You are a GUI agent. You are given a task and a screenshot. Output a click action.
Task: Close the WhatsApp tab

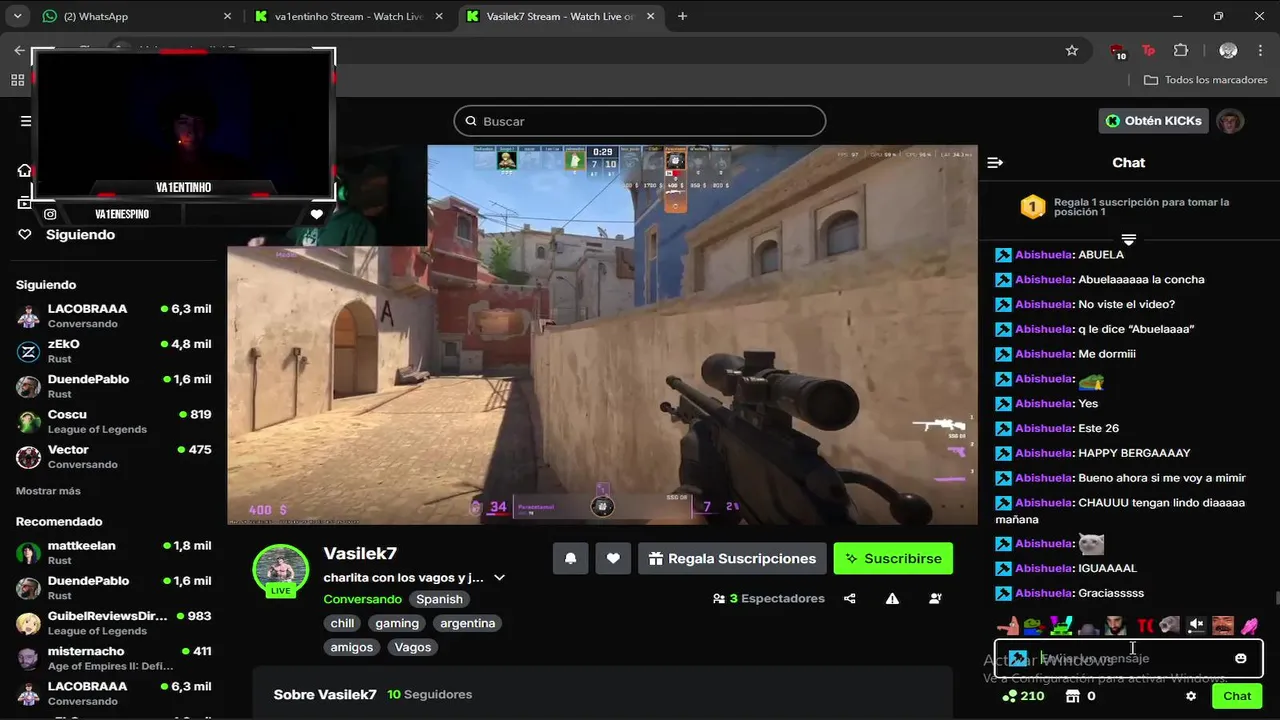227,16
